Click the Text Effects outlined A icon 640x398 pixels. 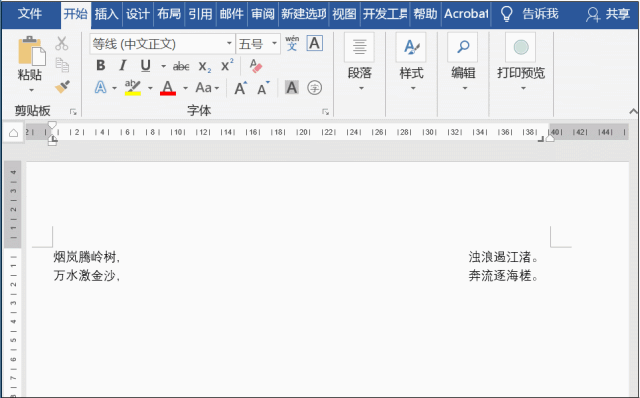[100, 87]
